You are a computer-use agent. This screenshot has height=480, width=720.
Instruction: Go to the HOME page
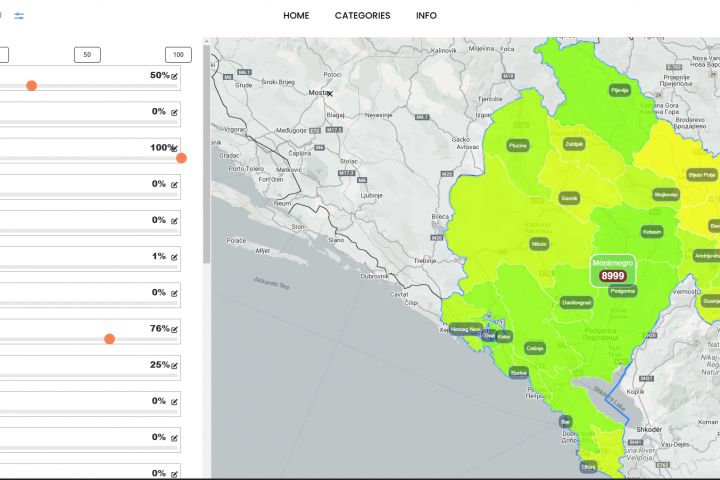point(296,16)
